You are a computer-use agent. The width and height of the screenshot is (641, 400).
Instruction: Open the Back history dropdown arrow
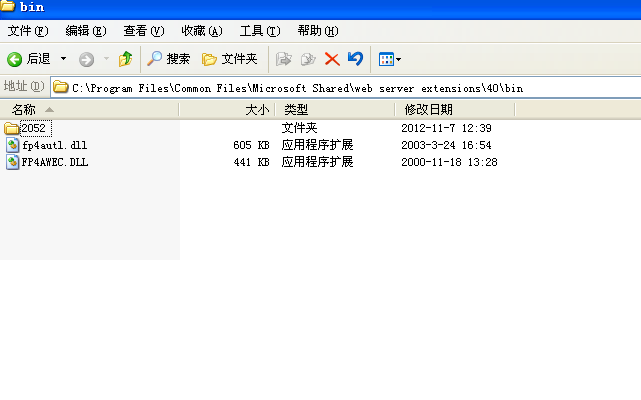tap(63, 59)
